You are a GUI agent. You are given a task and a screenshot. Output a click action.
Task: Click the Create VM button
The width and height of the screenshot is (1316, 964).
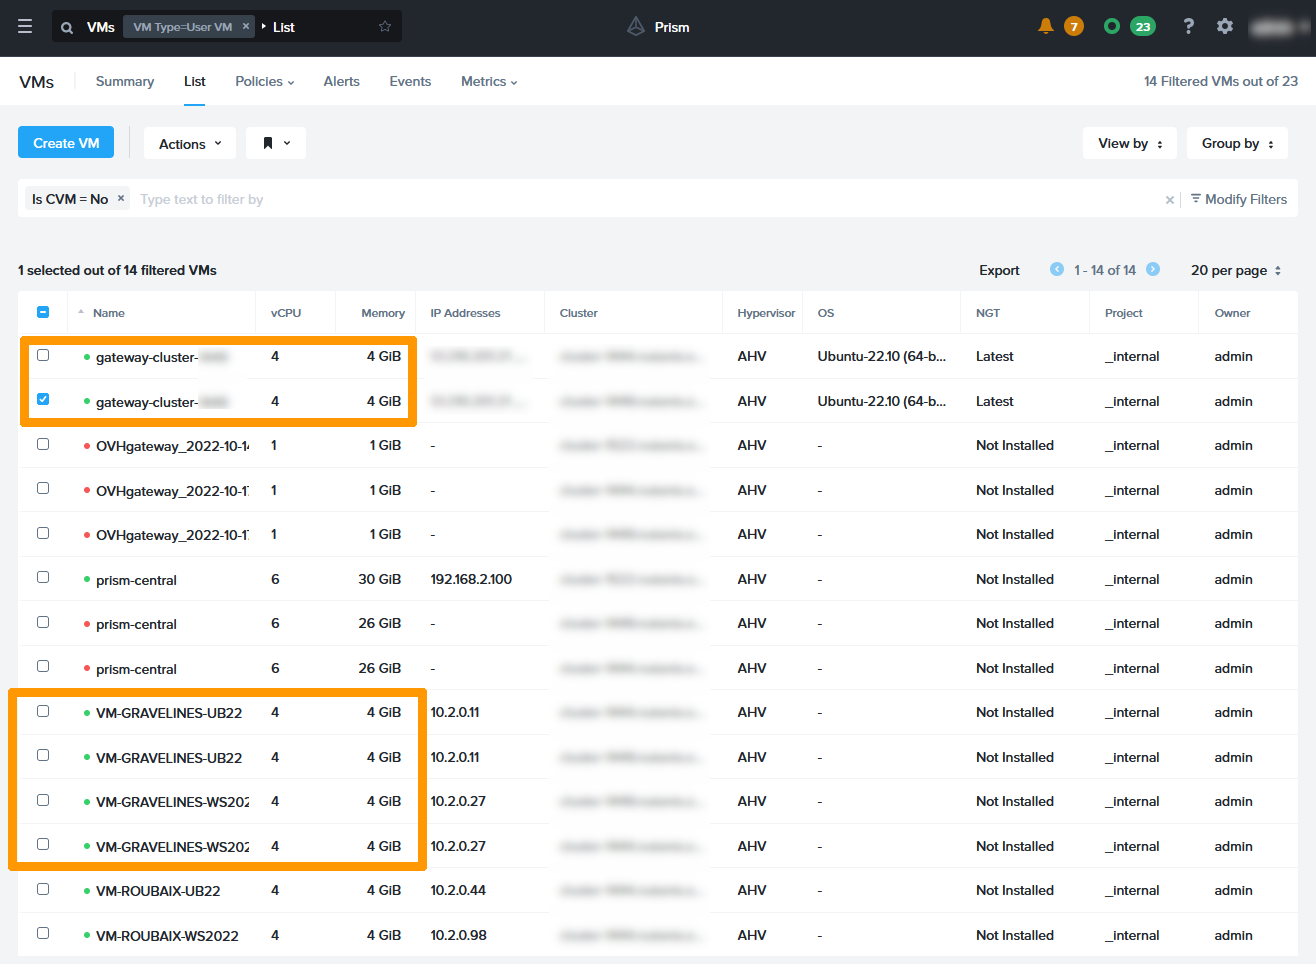[x=66, y=143]
